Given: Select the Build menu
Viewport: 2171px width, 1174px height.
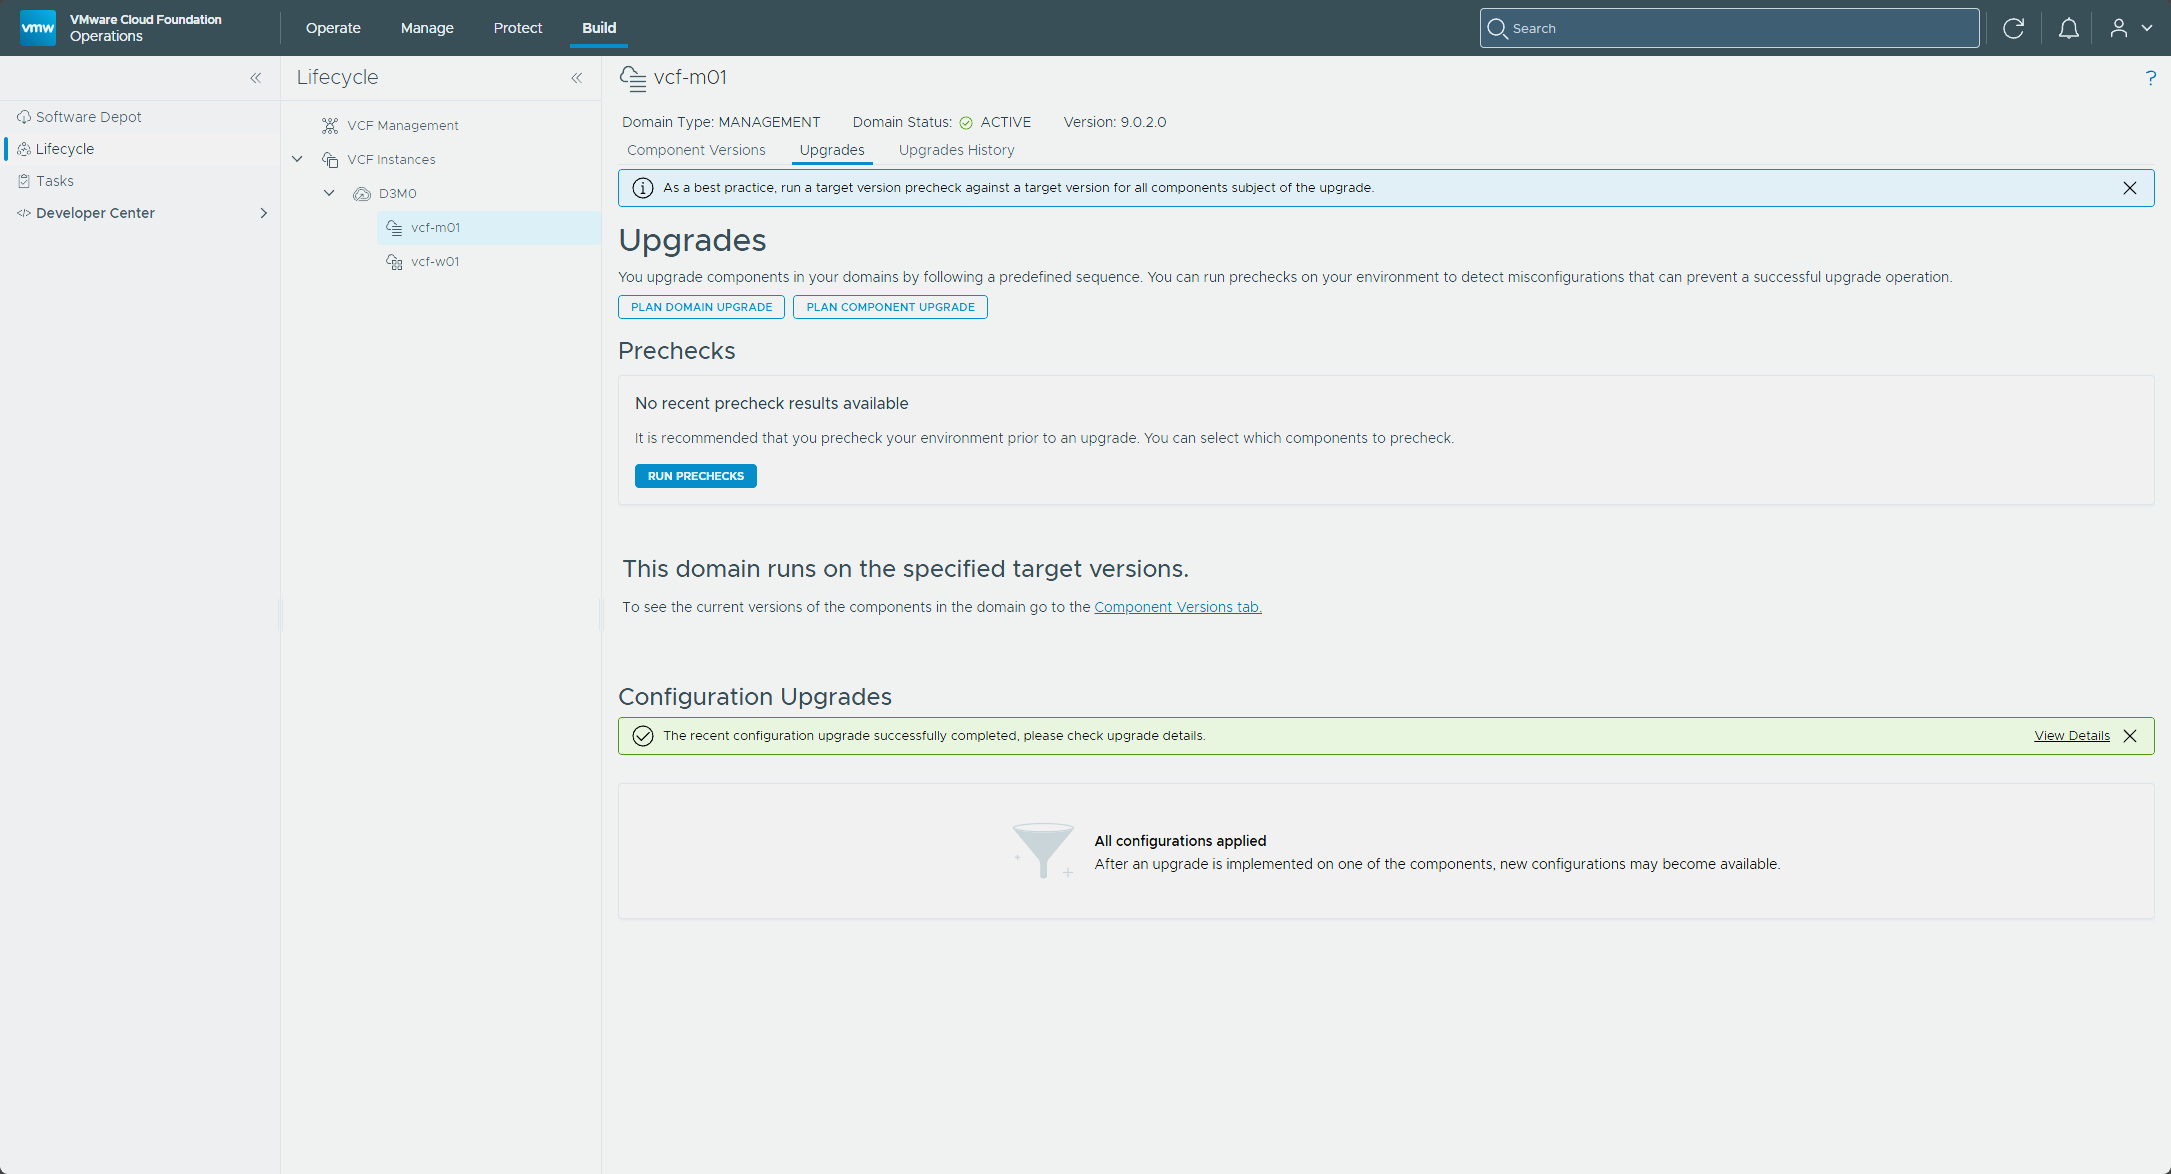Looking at the screenshot, I should (x=599, y=28).
